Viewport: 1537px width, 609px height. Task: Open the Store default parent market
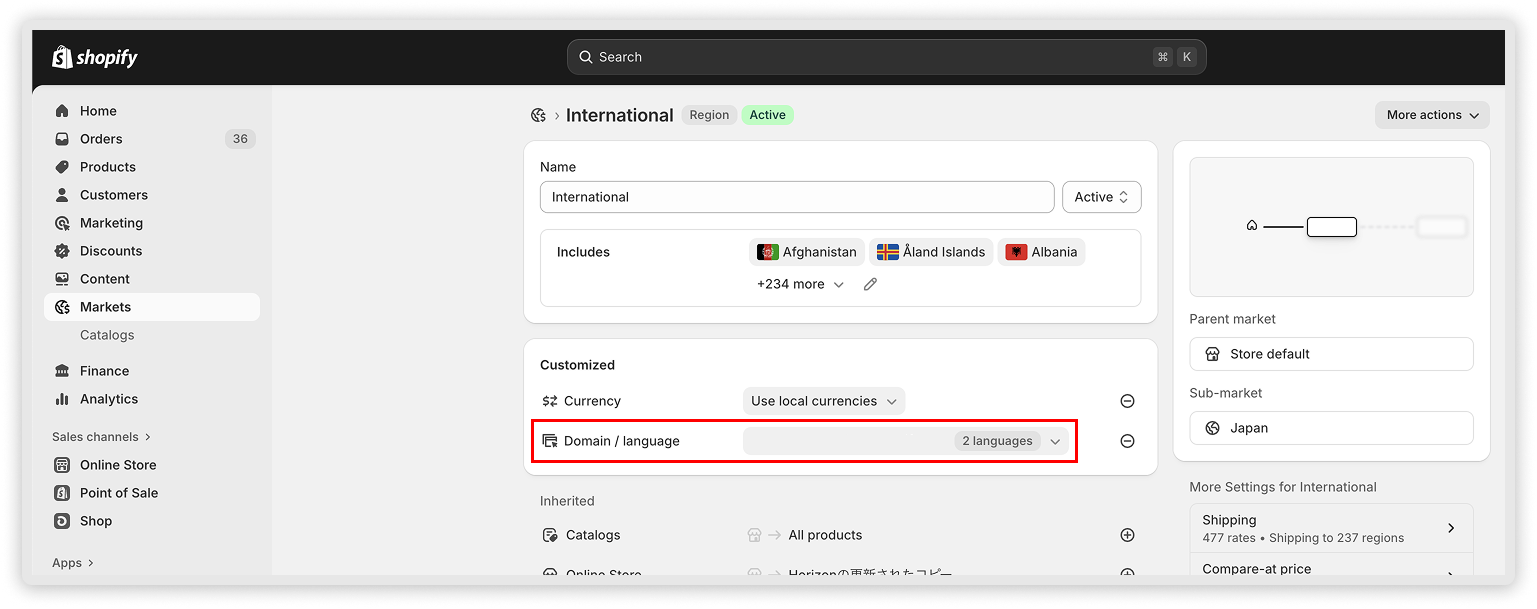(x=1330, y=354)
